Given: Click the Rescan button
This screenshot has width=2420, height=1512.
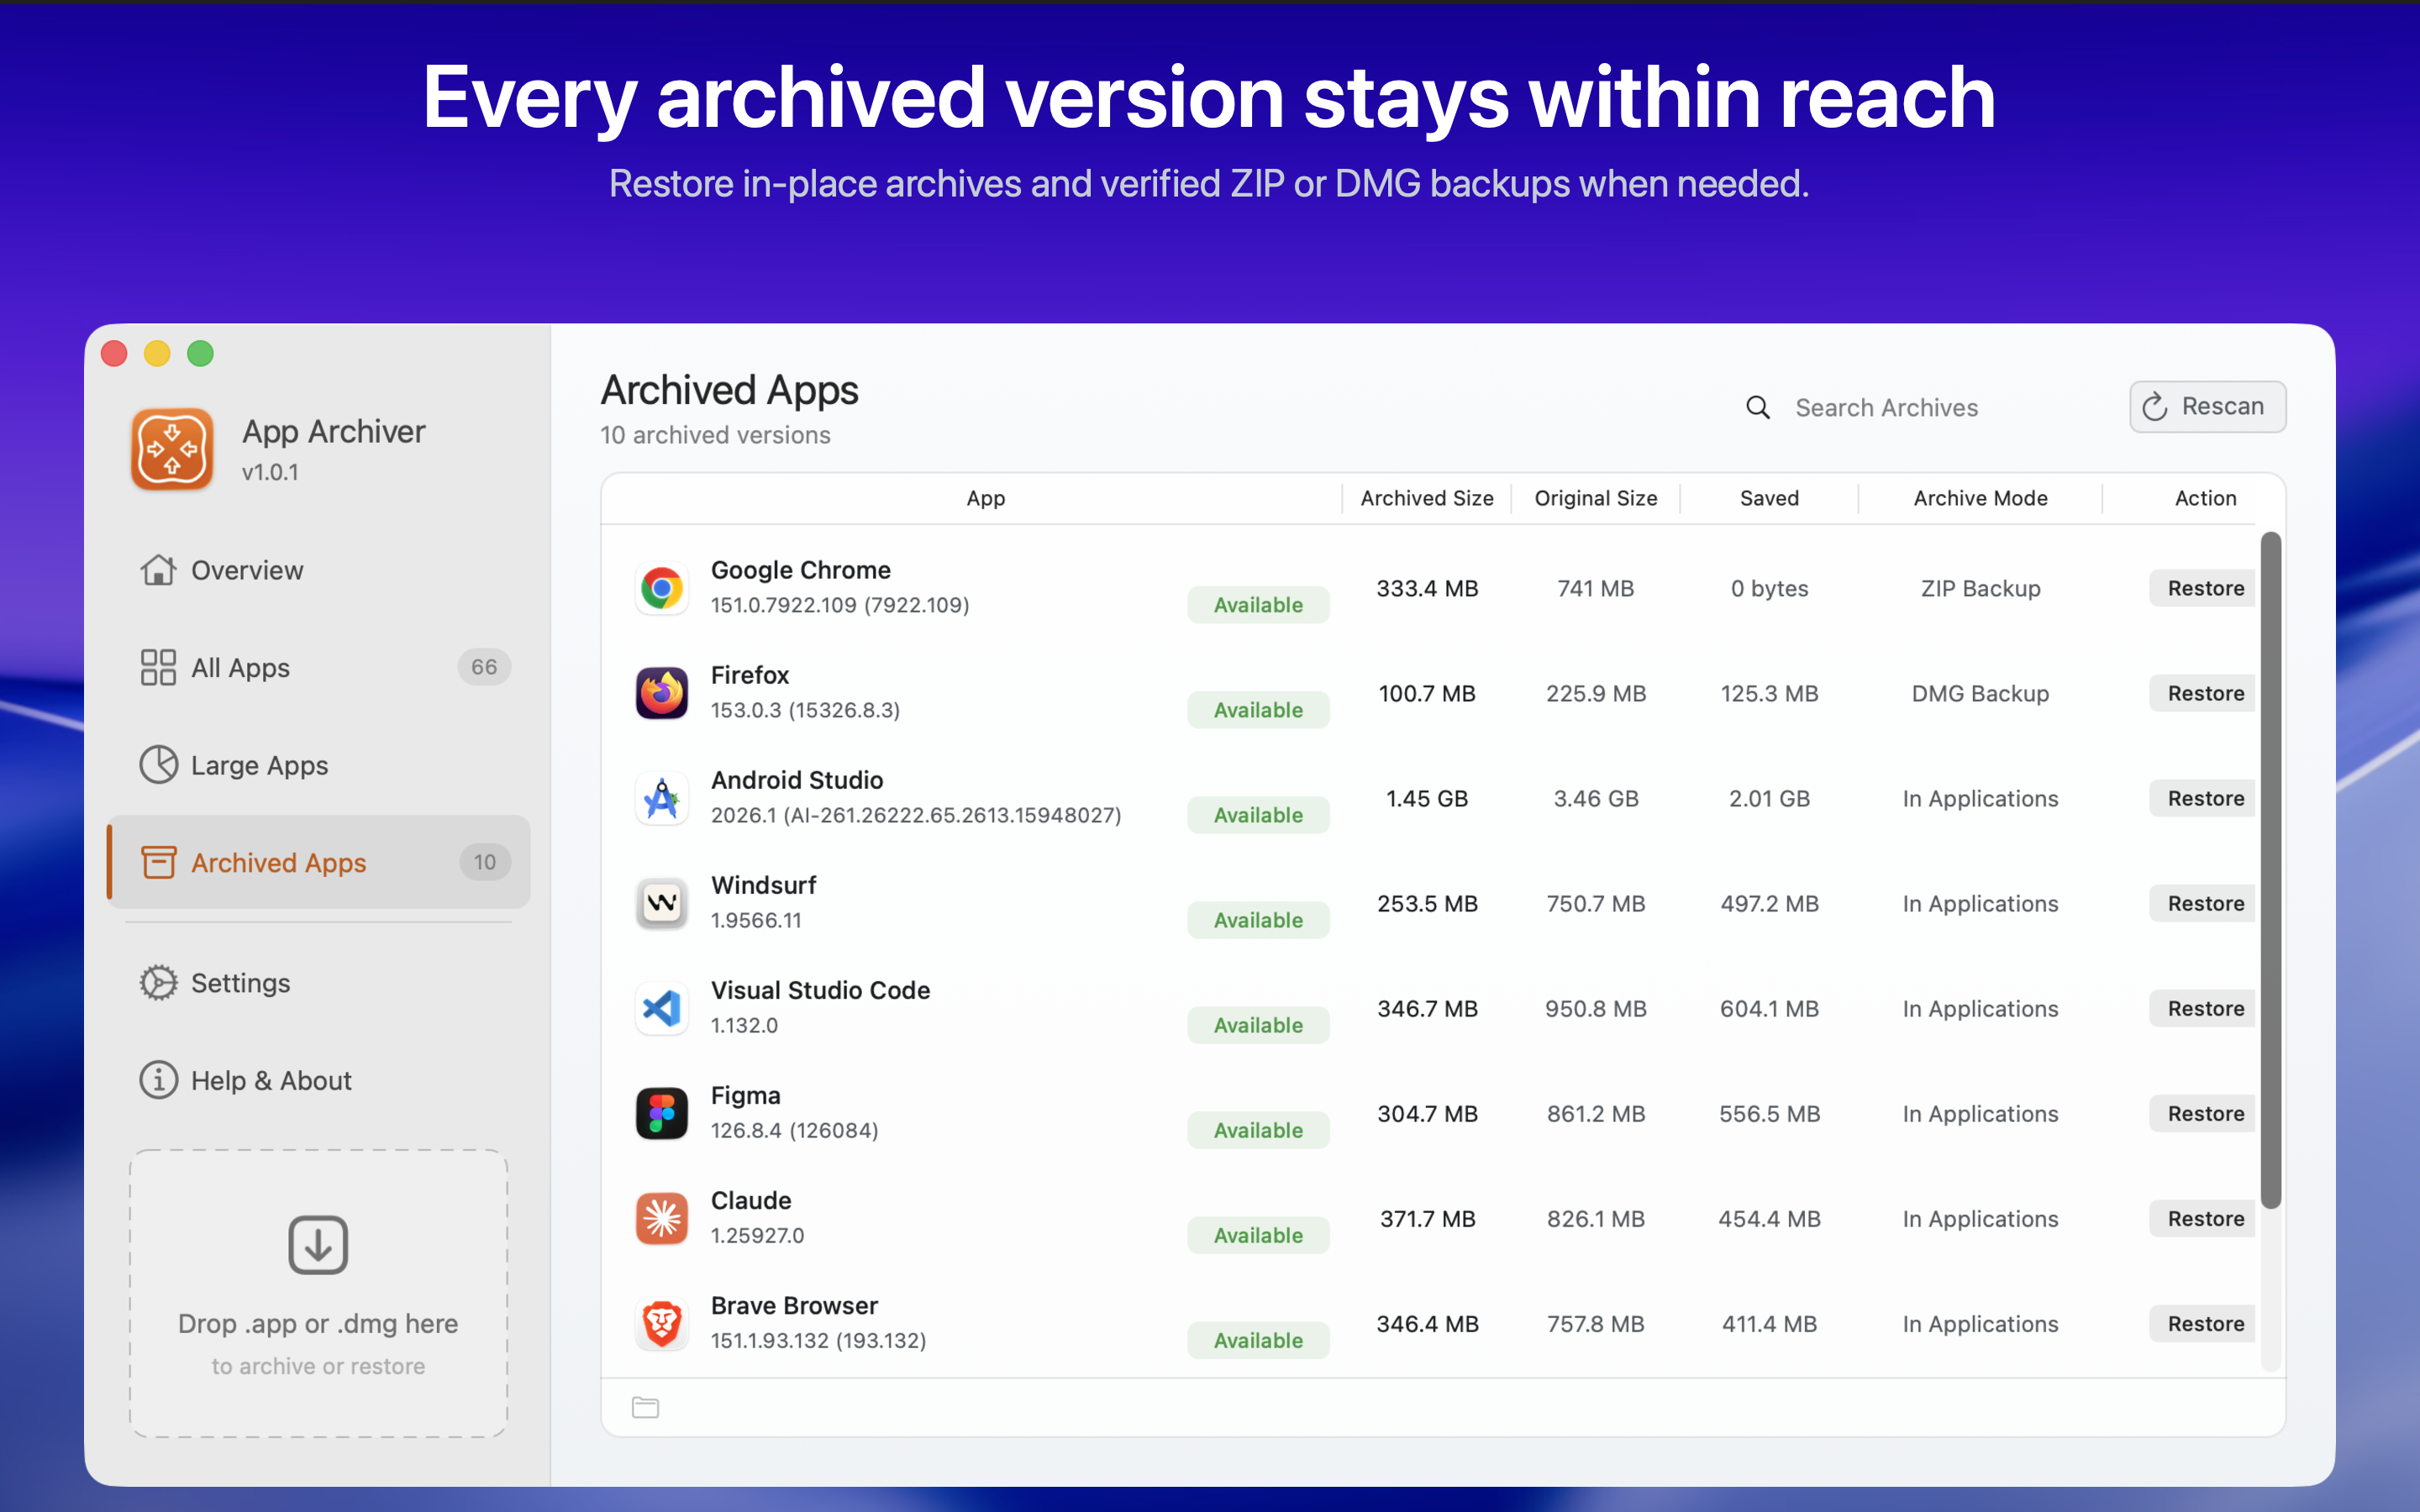Looking at the screenshot, I should (x=2207, y=407).
